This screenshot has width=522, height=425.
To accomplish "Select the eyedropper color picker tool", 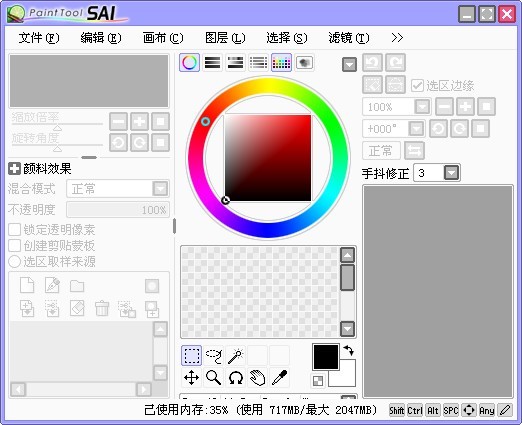I will tap(279, 378).
